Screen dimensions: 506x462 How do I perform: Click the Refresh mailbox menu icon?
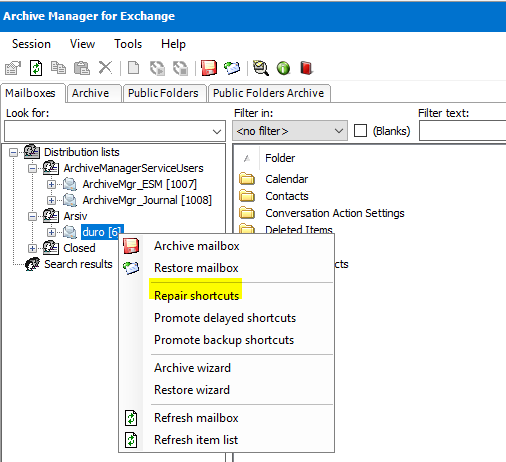[131, 418]
